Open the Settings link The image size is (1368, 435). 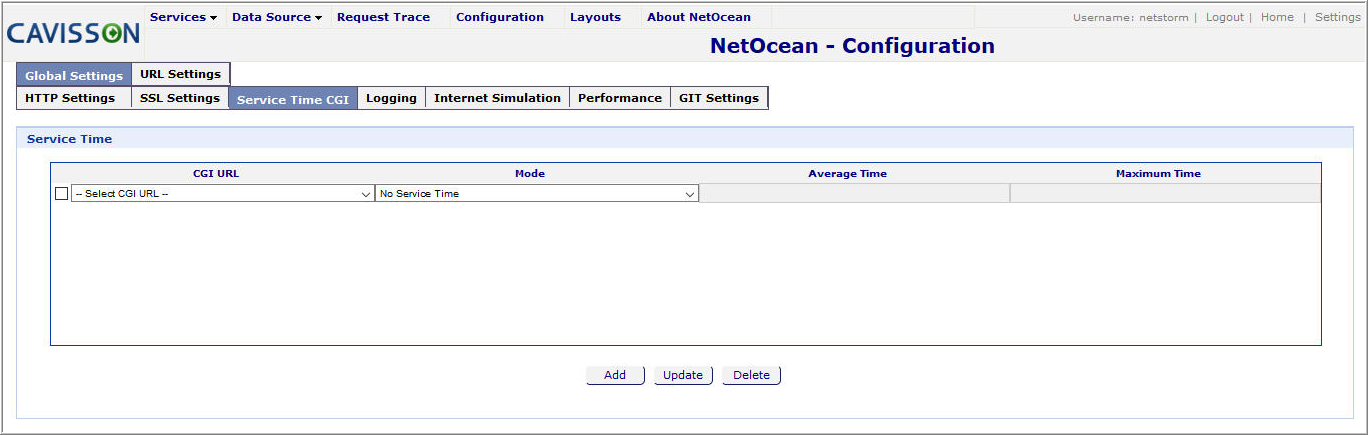[x=1337, y=17]
